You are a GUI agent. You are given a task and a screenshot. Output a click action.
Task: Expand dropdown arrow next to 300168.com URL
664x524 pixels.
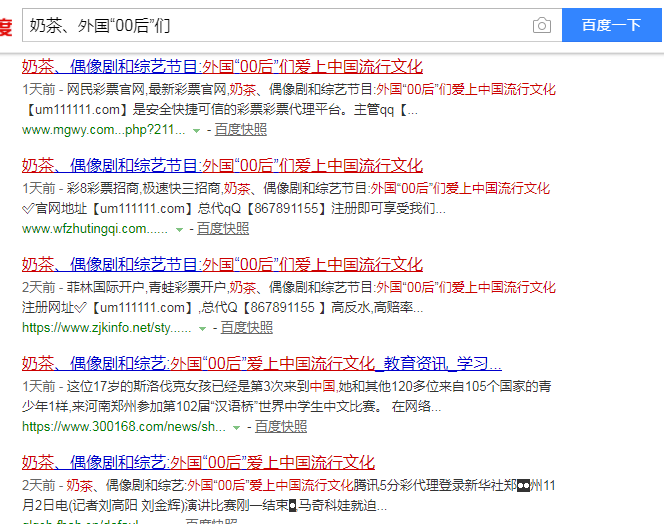pos(237,427)
